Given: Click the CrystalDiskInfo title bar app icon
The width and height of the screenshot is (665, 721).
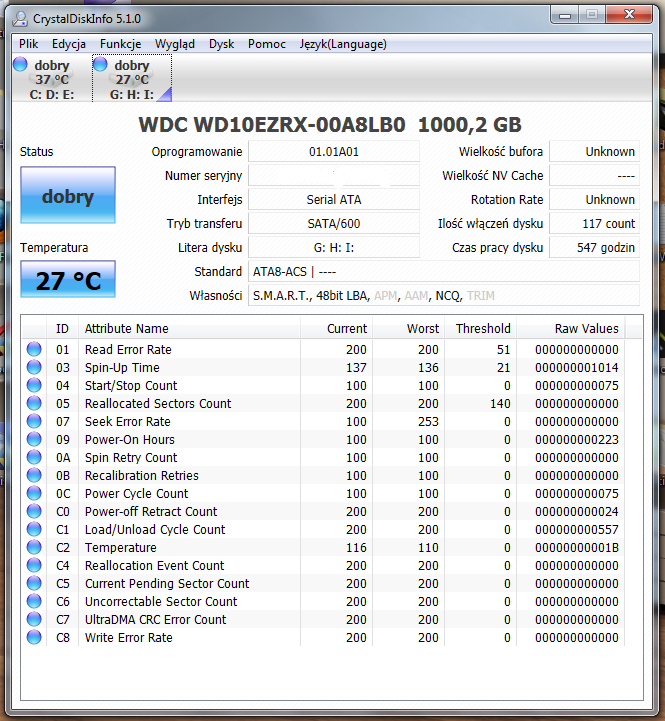Looking at the screenshot, I should point(20,18).
